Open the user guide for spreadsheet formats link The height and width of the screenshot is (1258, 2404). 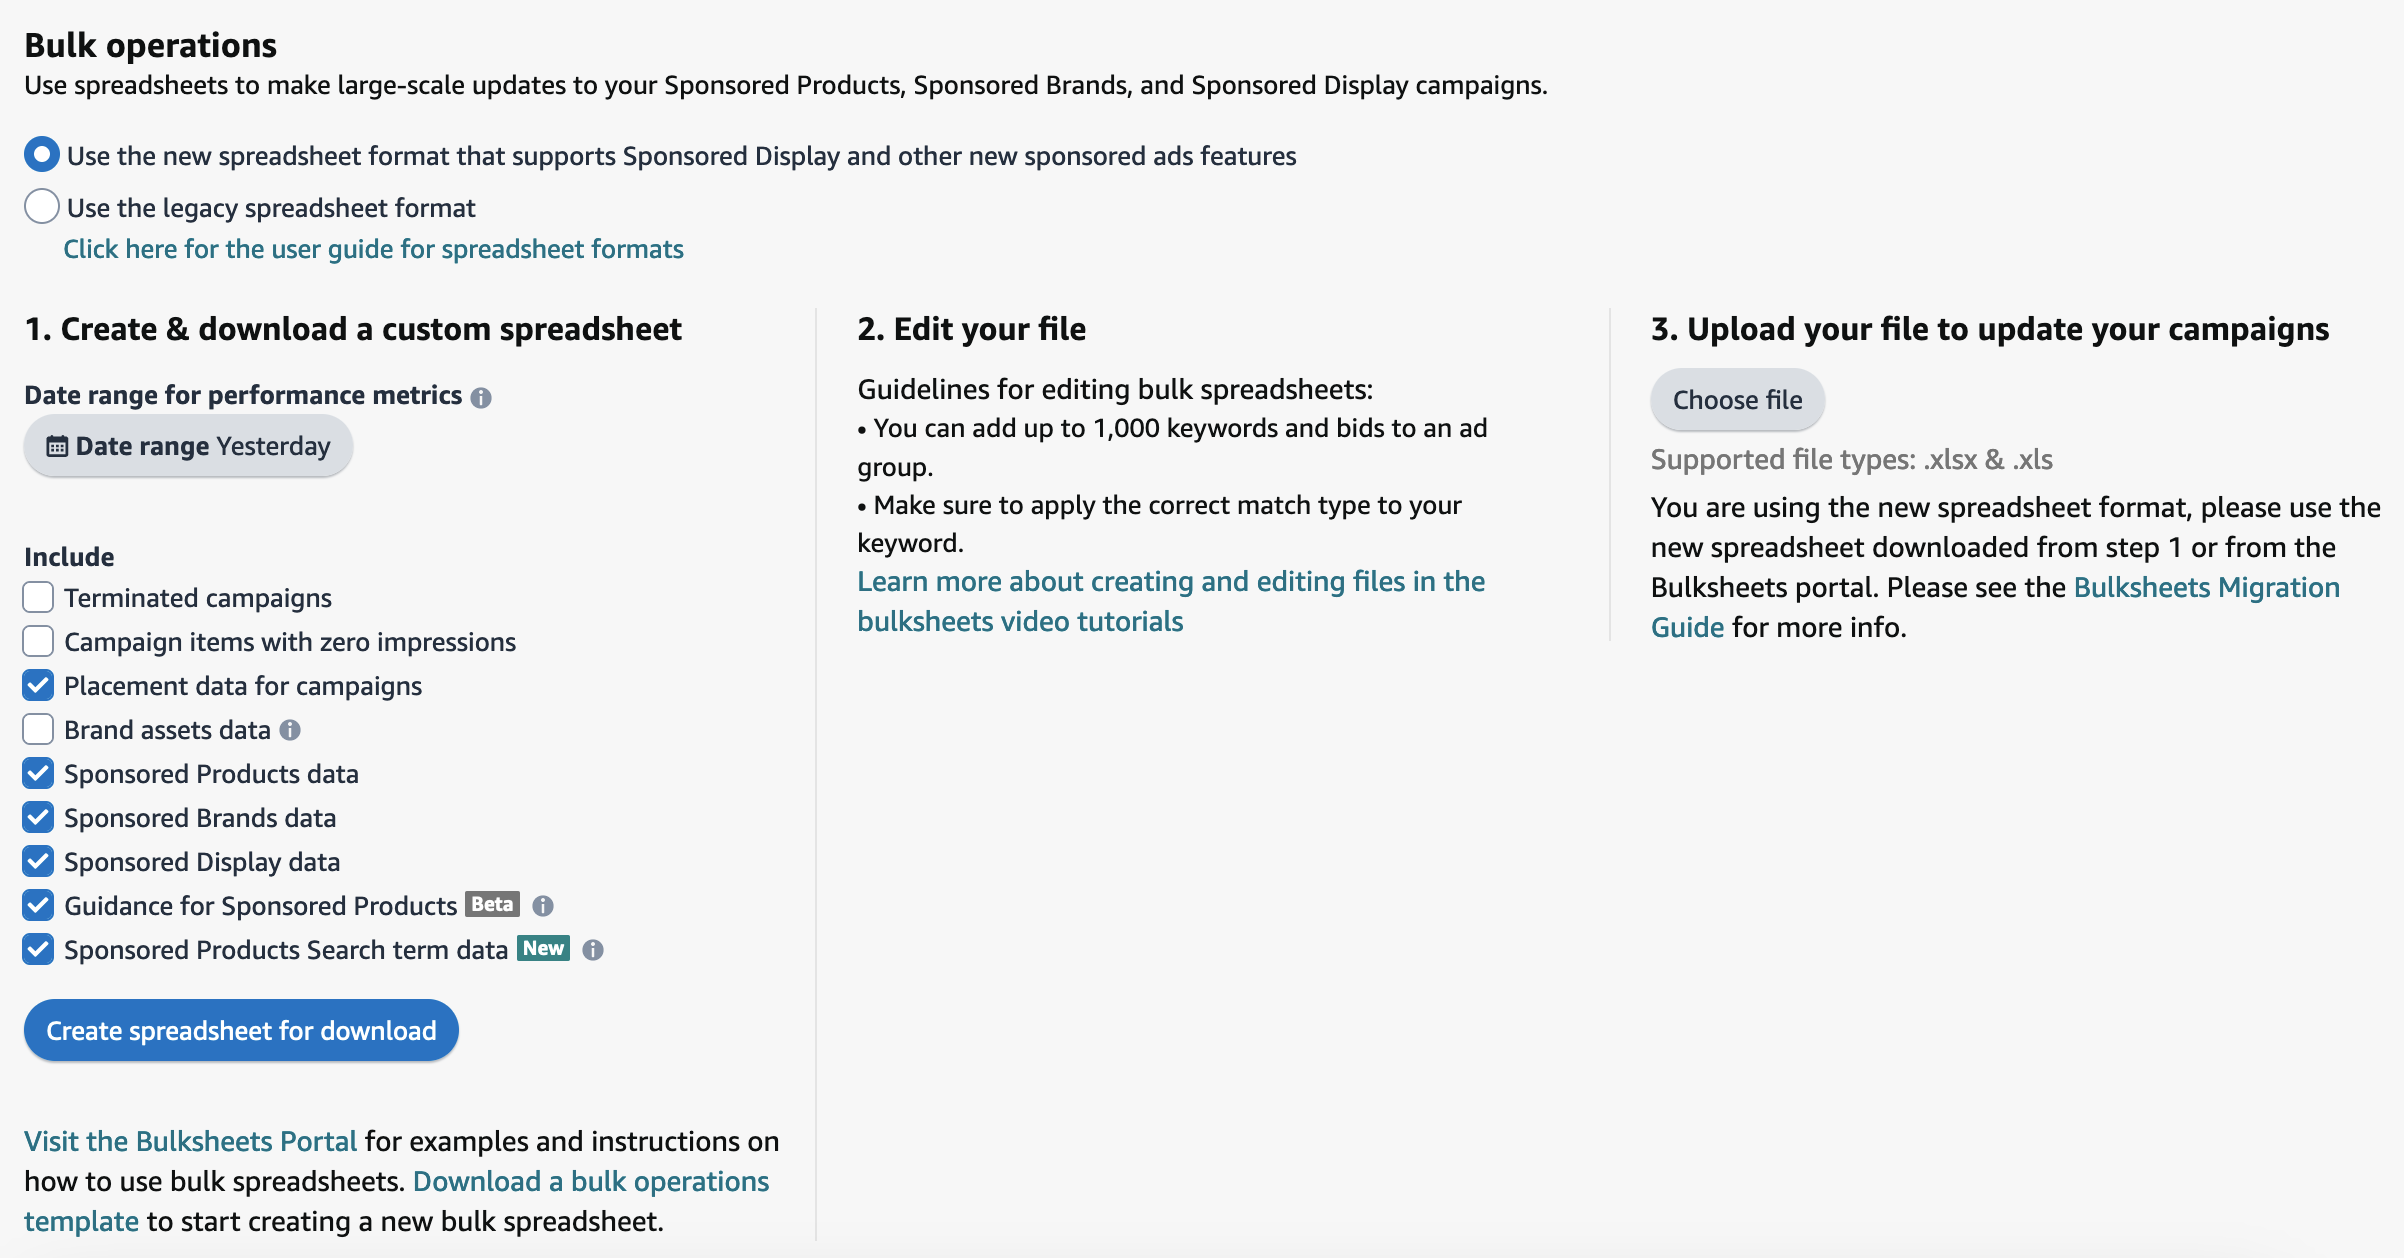tap(373, 249)
